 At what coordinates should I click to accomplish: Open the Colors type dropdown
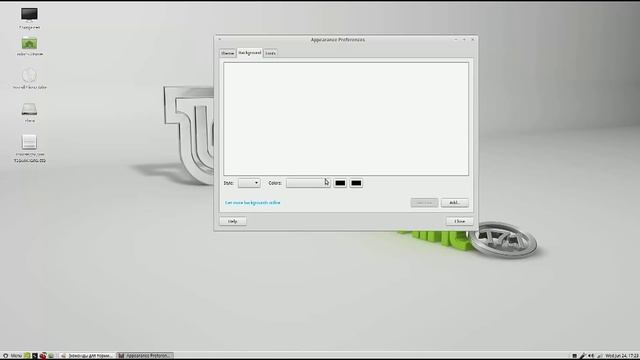(x=308, y=183)
